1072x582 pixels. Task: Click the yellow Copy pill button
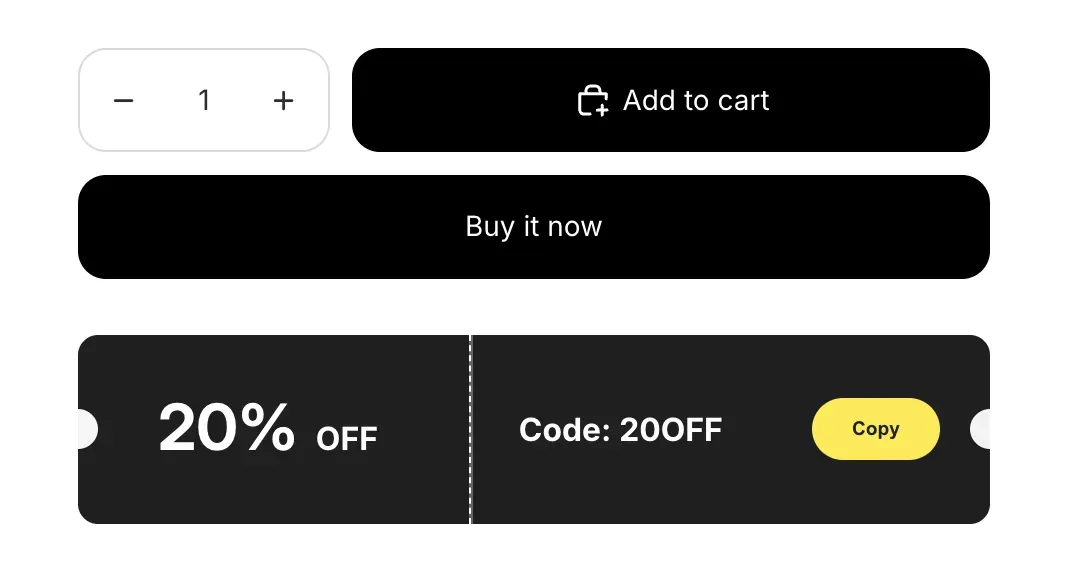875,428
